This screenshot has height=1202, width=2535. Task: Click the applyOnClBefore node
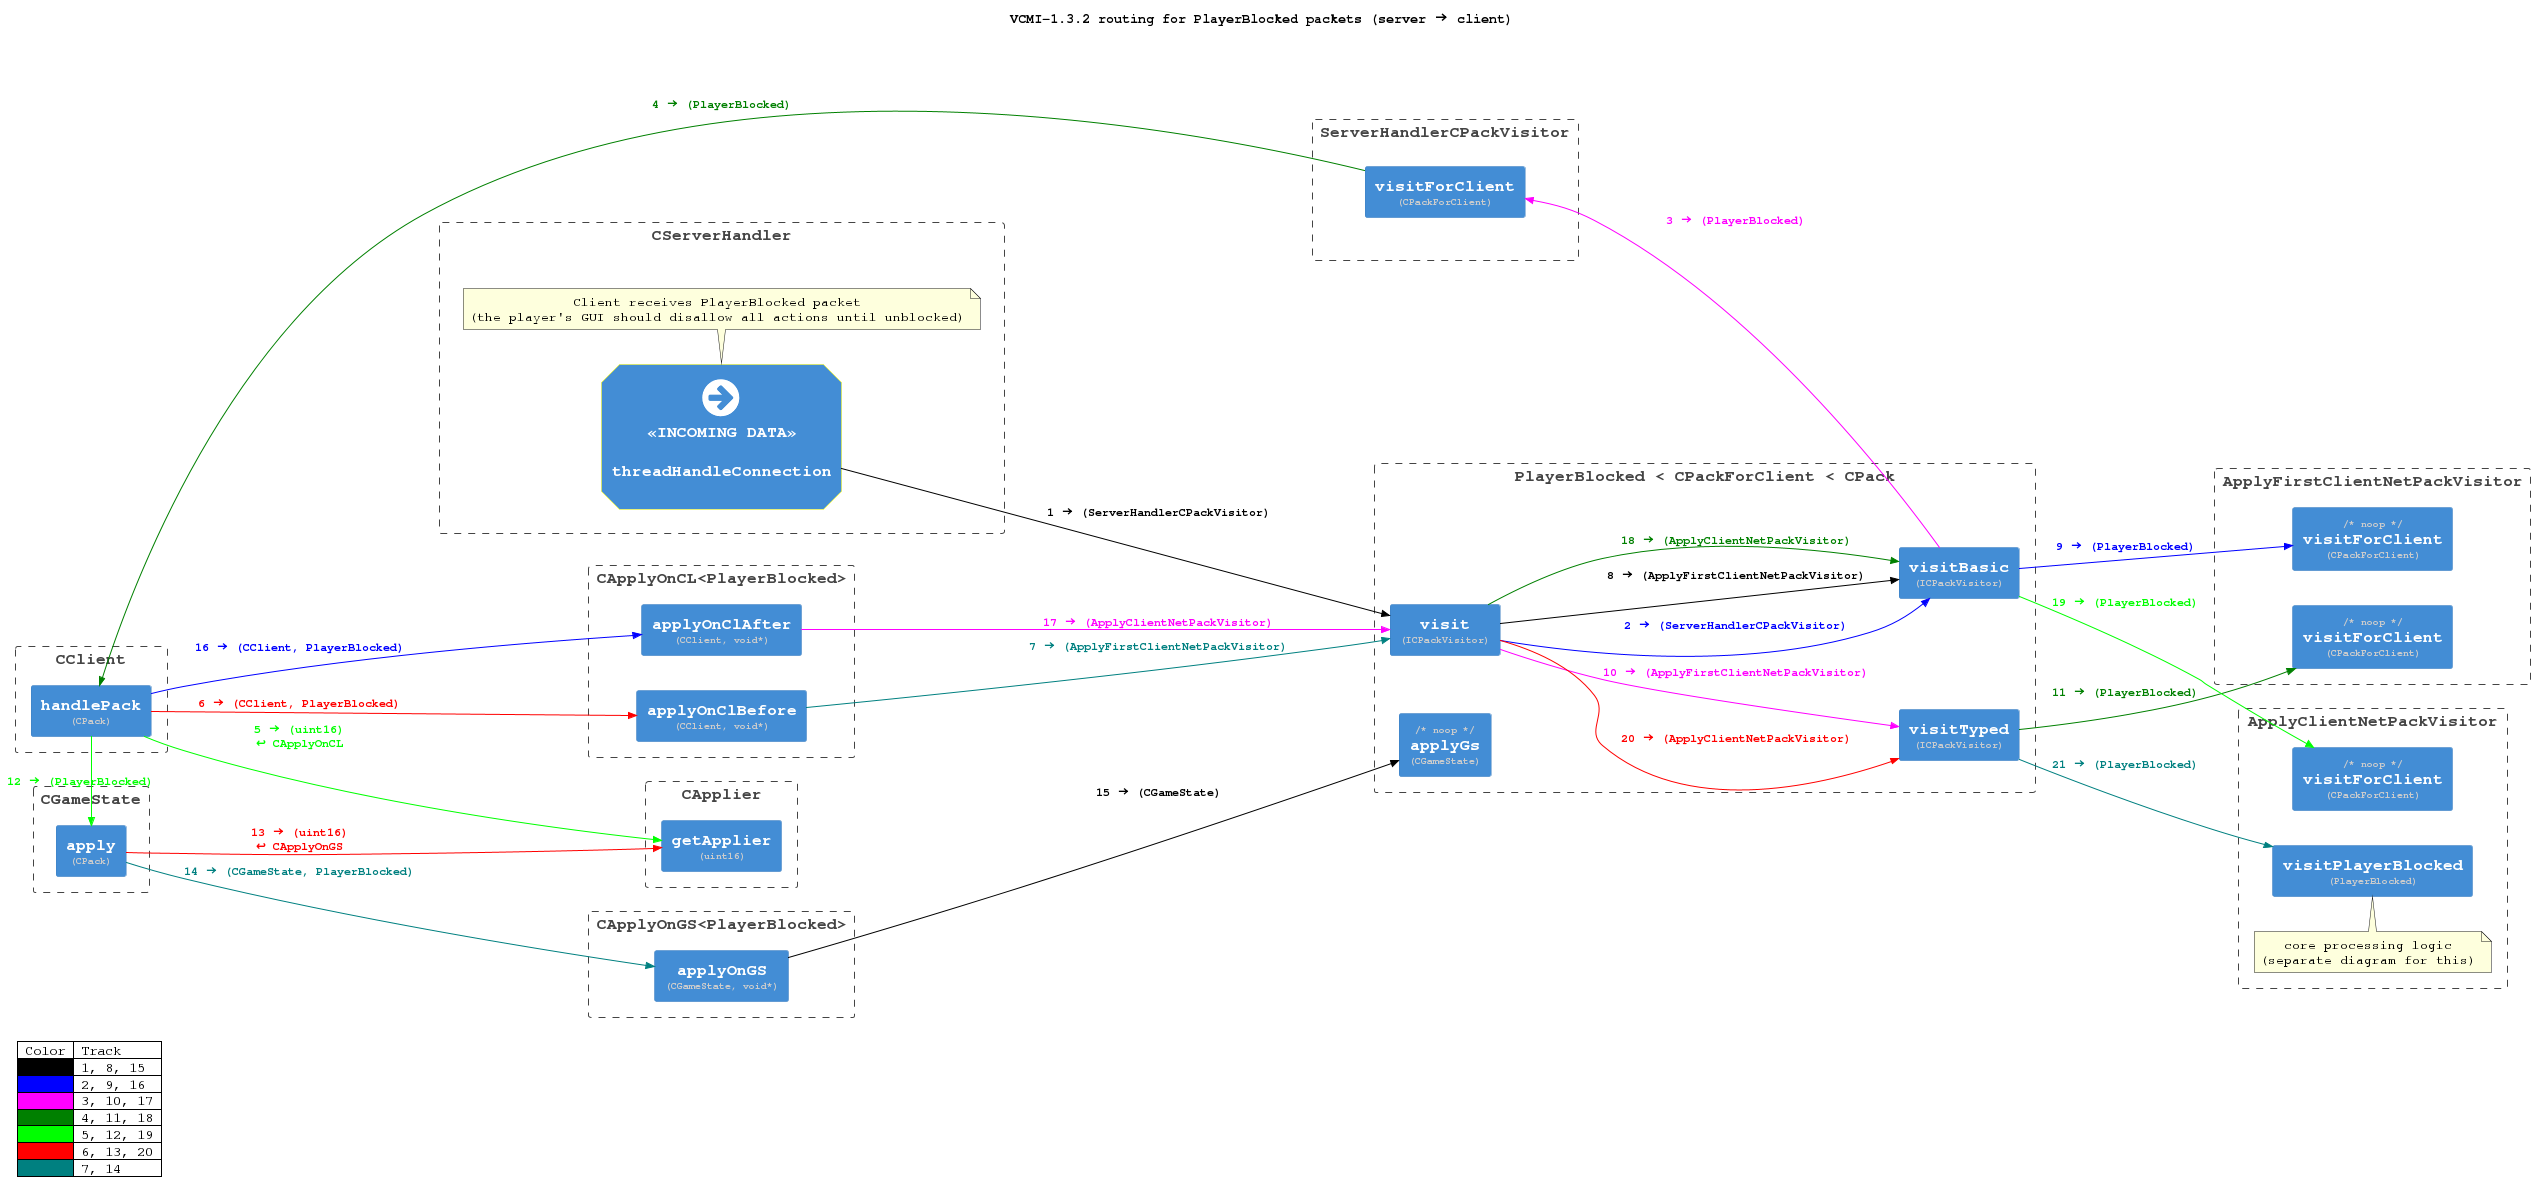(721, 716)
